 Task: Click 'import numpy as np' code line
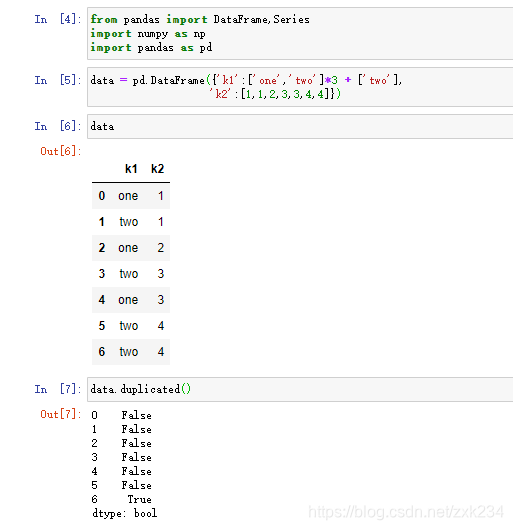pyautogui.click(x=148, y=34)
